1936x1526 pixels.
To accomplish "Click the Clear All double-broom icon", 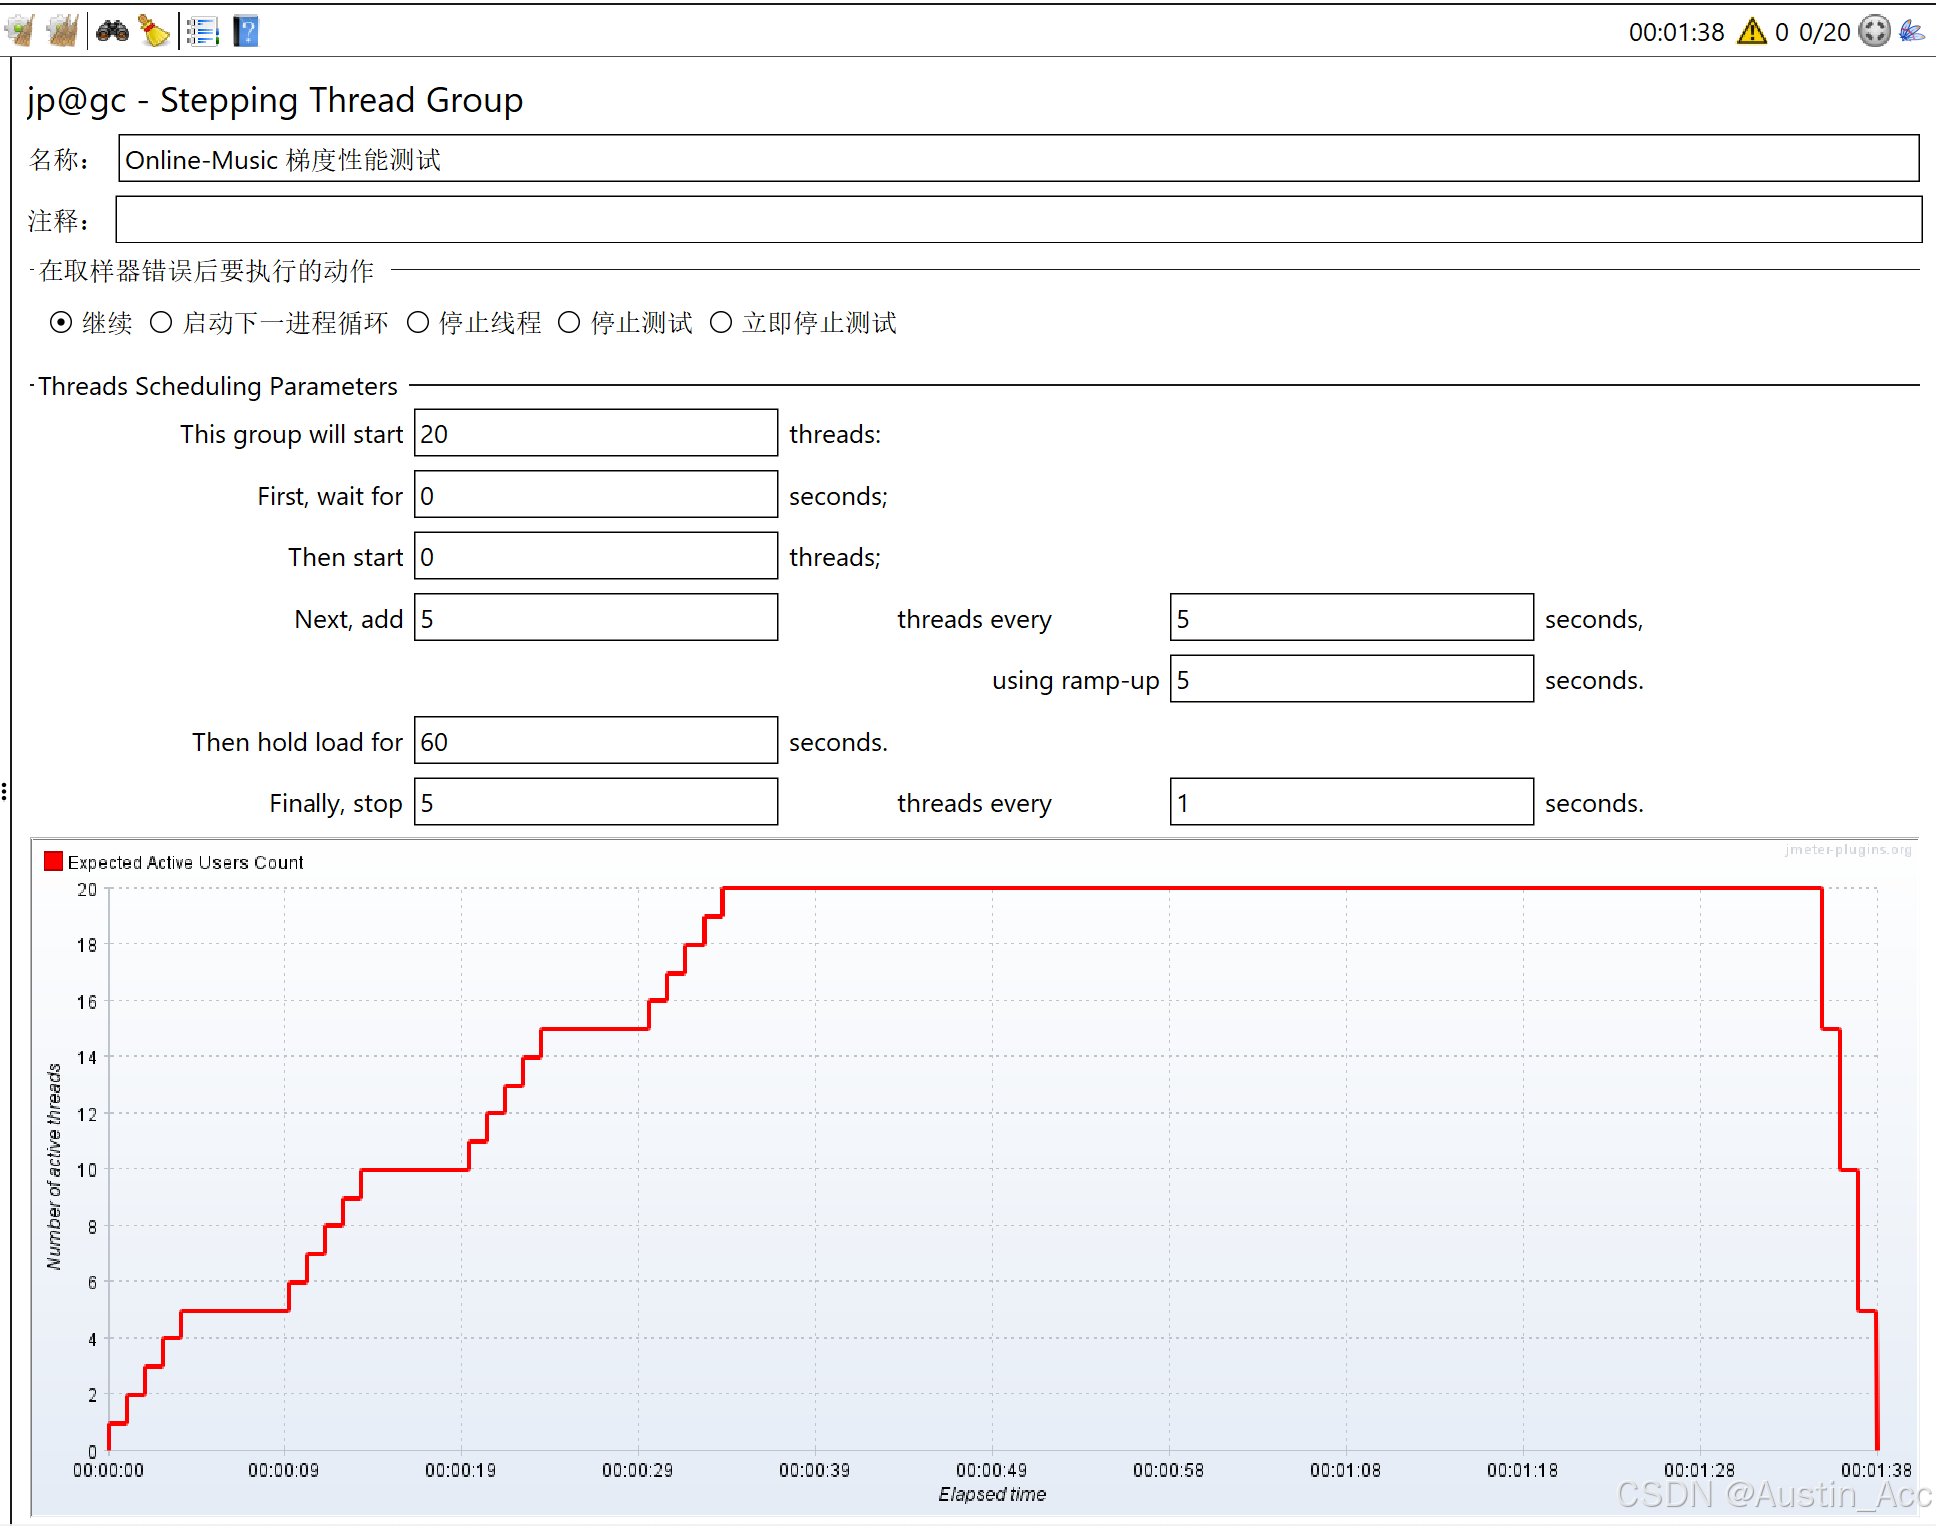I will [62, 31].
